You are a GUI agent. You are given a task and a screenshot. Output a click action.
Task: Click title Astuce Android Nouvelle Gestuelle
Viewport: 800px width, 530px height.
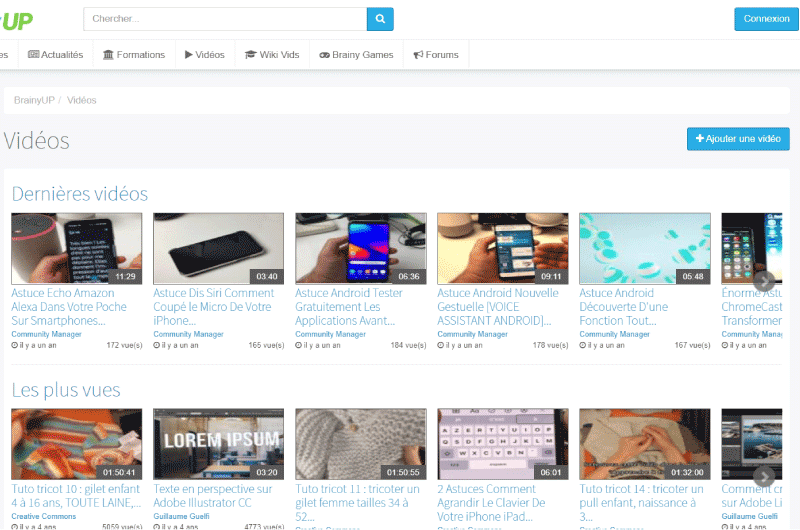pyautogui.click(x=498, y=307)
